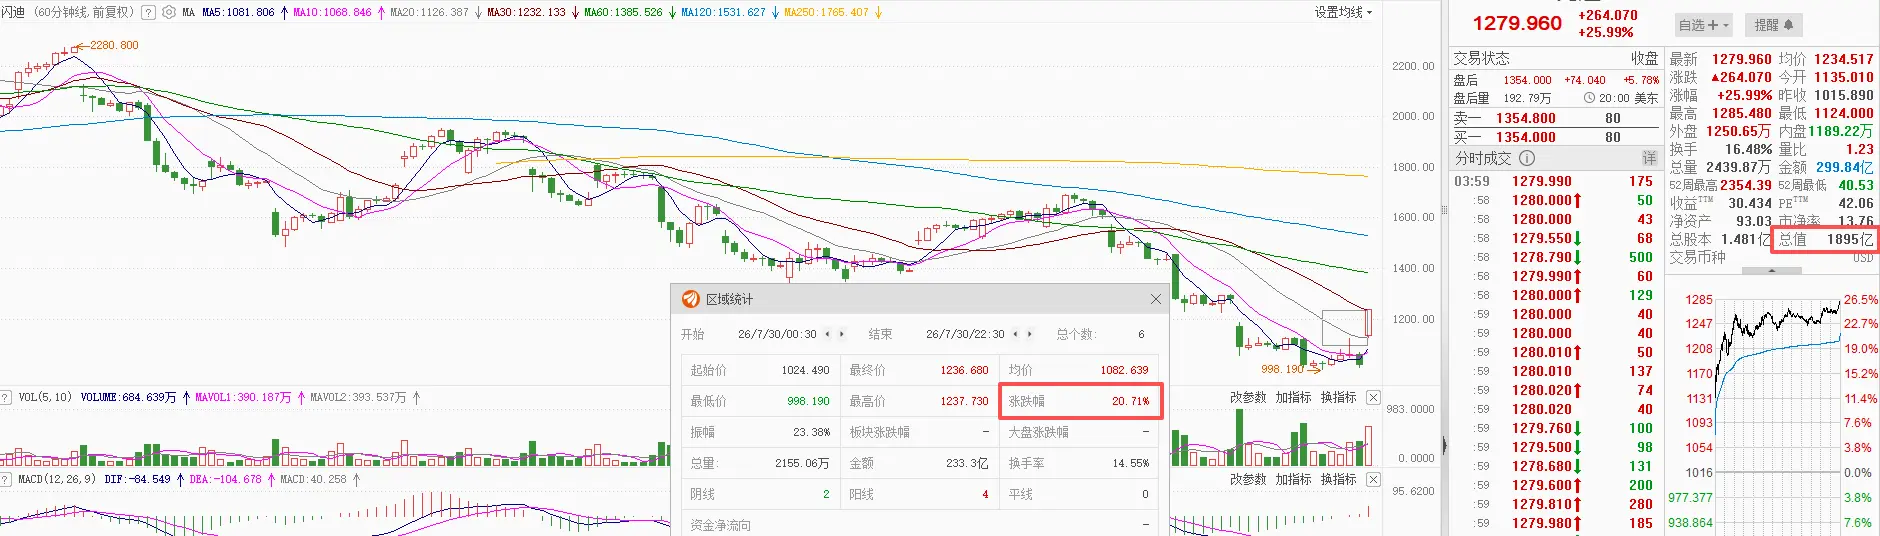Click the MA20:1126.387 moving average label
This screenshot has height=536, width=1880.
point(429,13)
